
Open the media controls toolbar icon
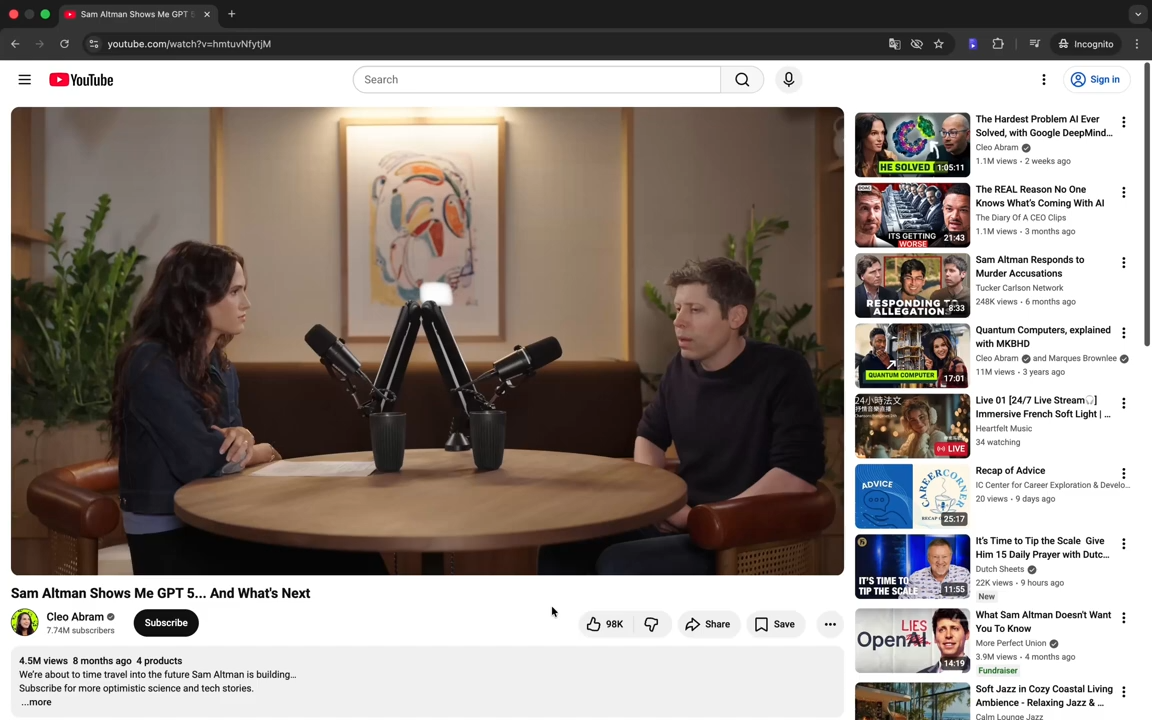point(1034,44)
